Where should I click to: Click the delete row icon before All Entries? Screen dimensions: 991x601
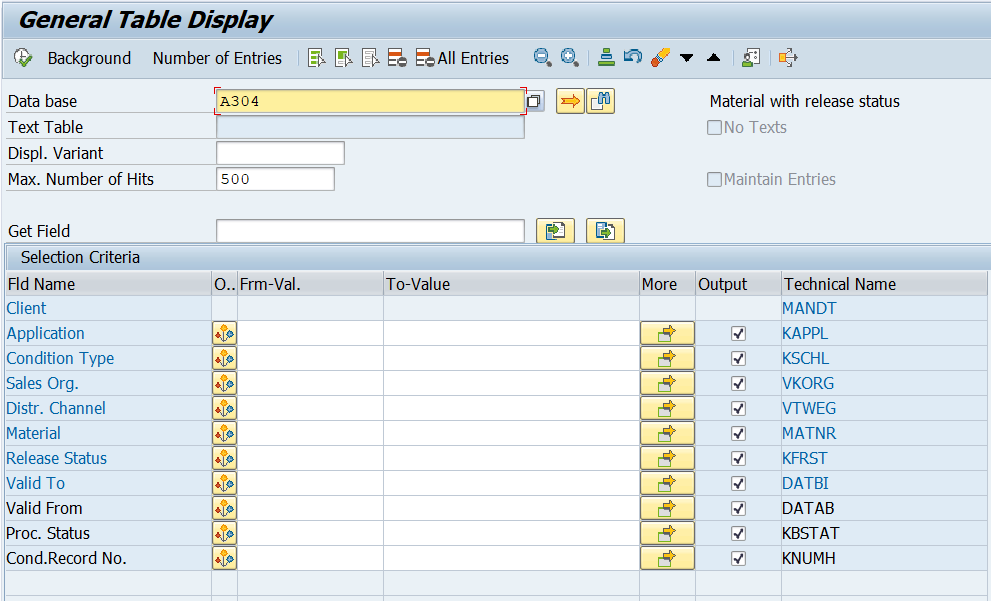click(x=398, y=58)
